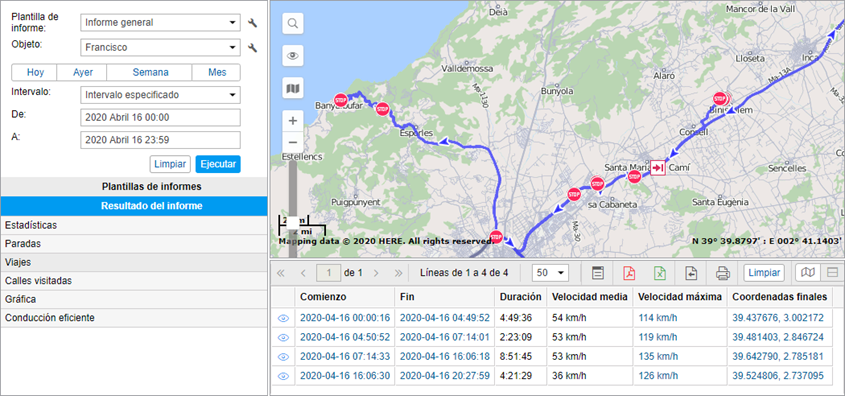Click the print report icon
845x396 pixels.
click(x=722, y=273)
